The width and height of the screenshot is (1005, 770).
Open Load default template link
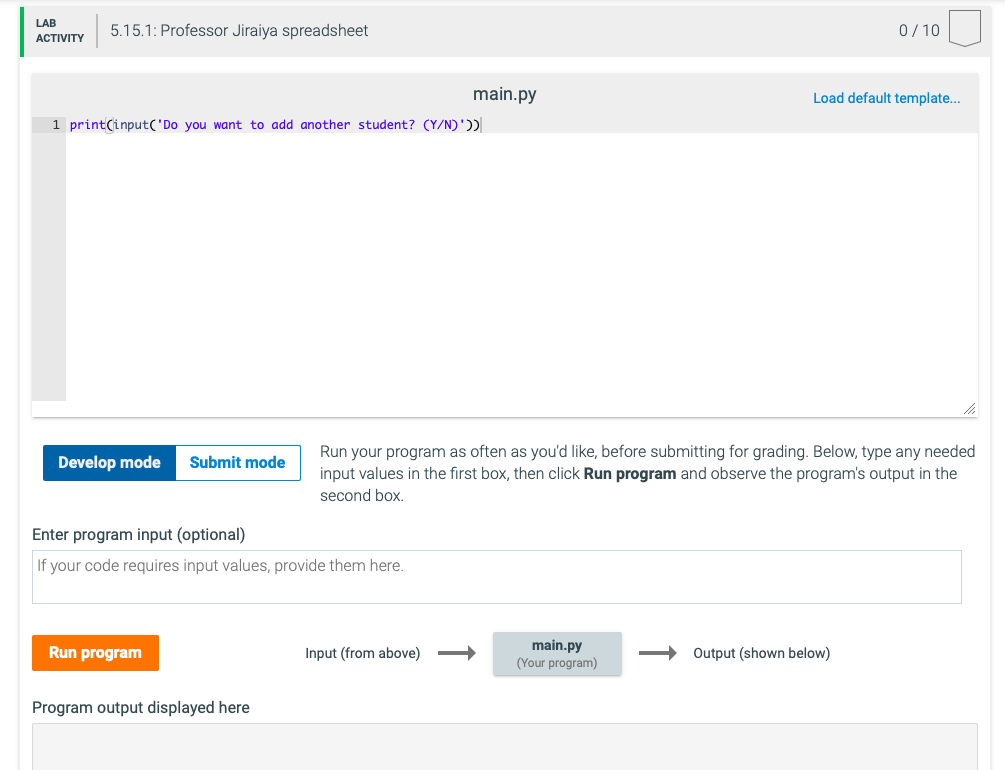[x=886, y=98]
